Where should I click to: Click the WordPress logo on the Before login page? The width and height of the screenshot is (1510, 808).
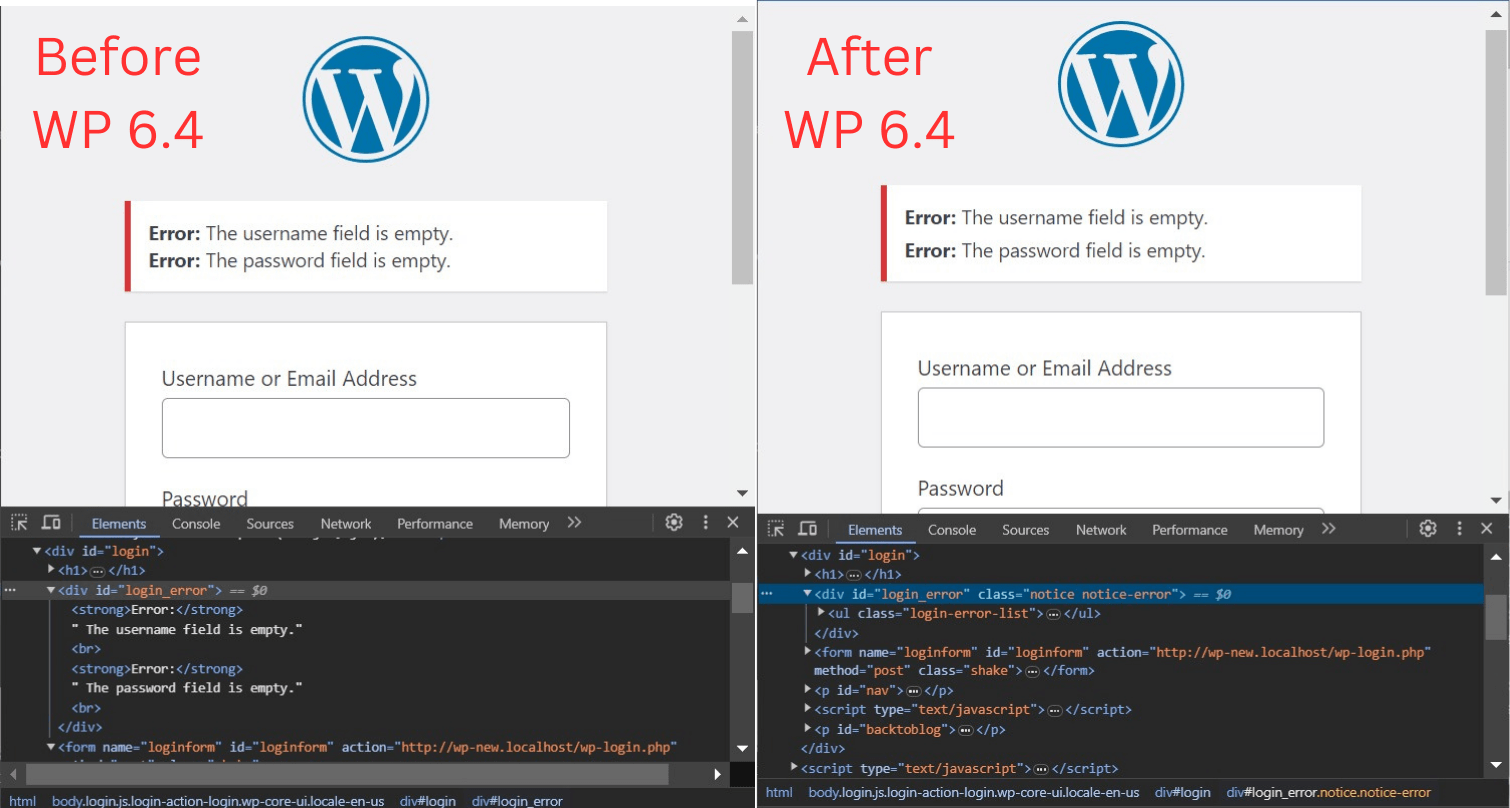[x=366, y=99]
